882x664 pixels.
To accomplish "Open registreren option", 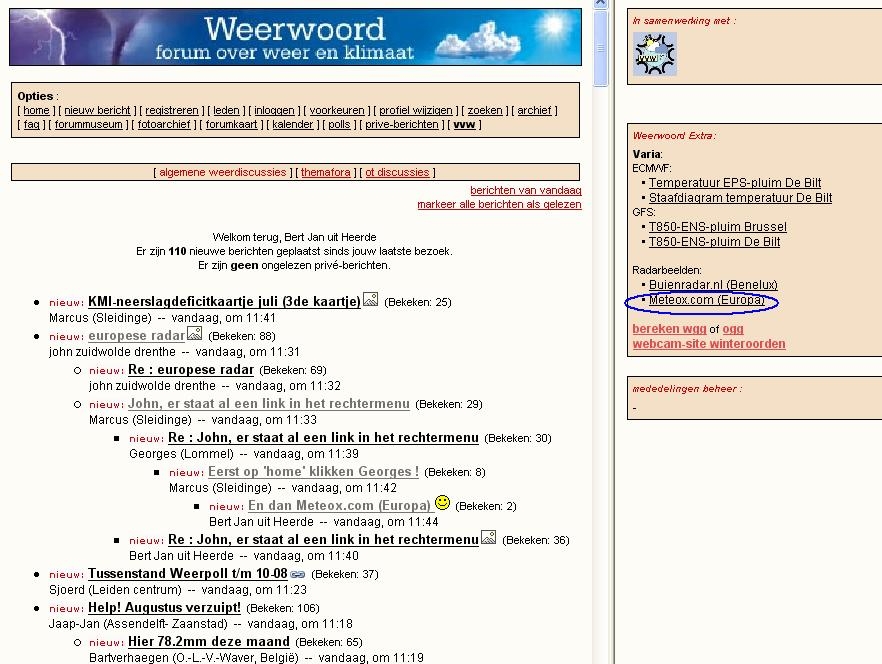I will (x=172, y=110).
